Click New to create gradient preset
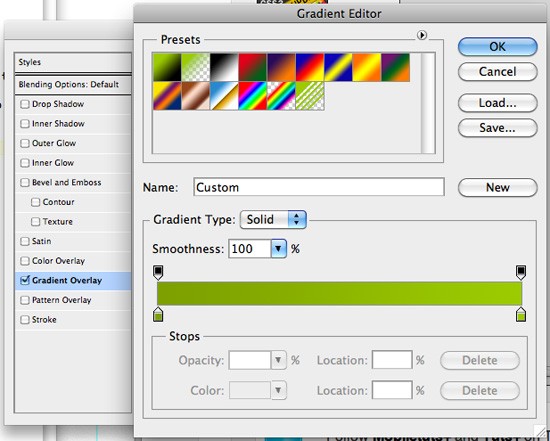The height and width of the screenshot is (441, 550). 497,187
